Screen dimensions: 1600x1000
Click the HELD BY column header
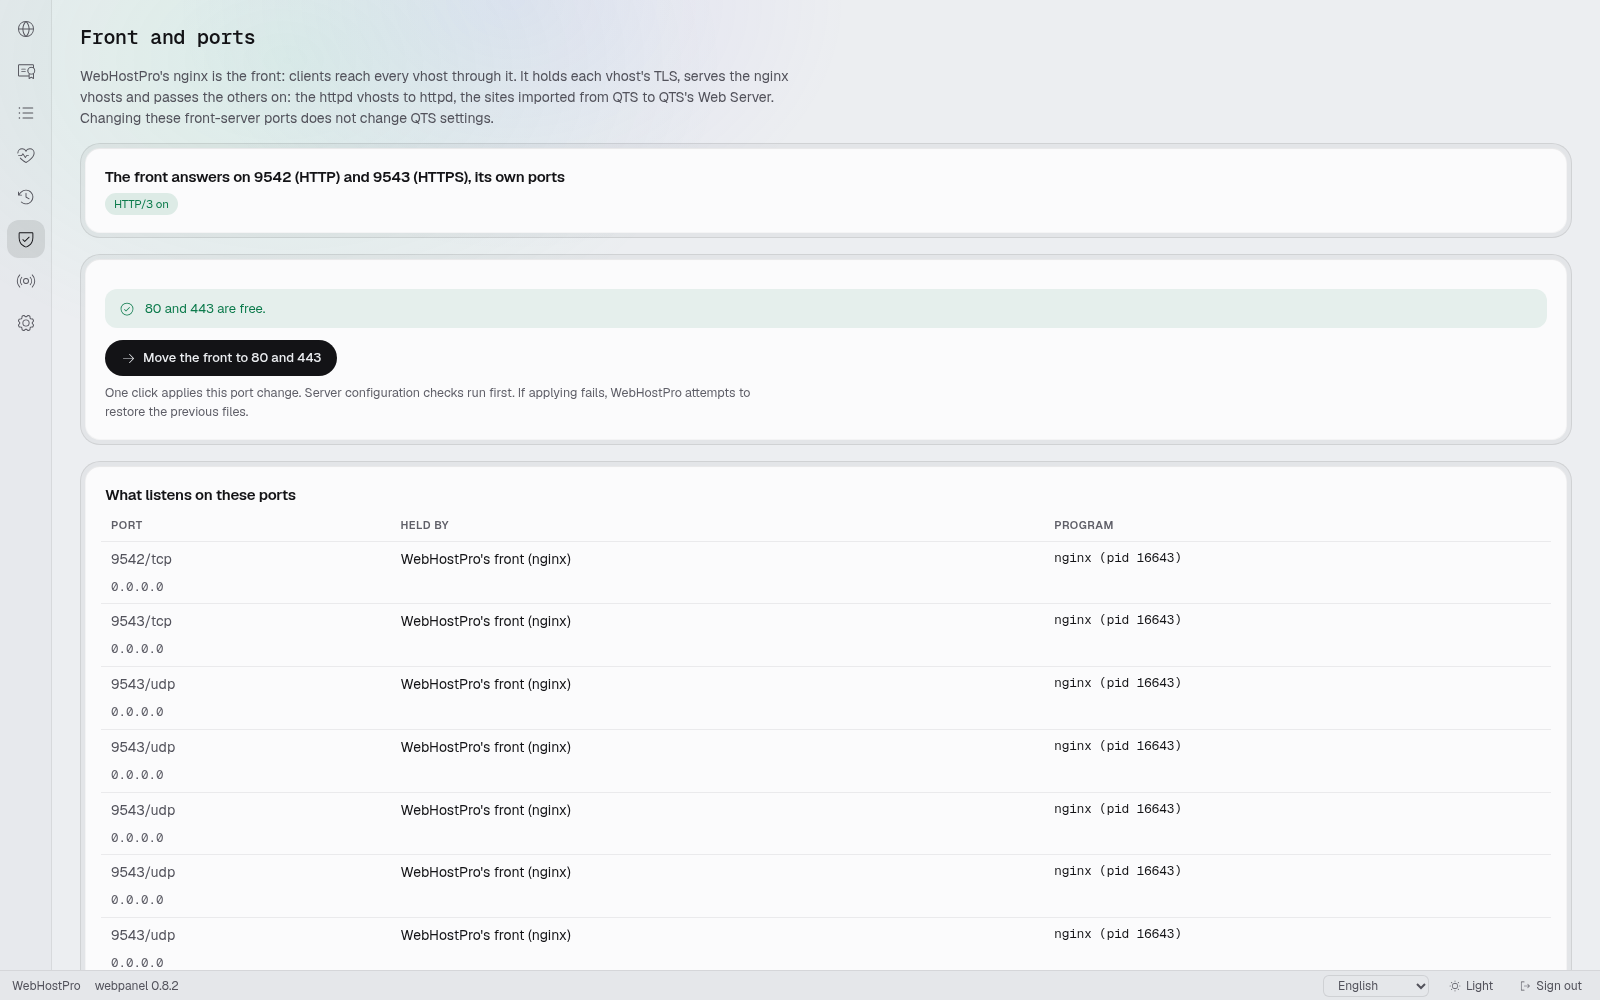coord(424,525)
